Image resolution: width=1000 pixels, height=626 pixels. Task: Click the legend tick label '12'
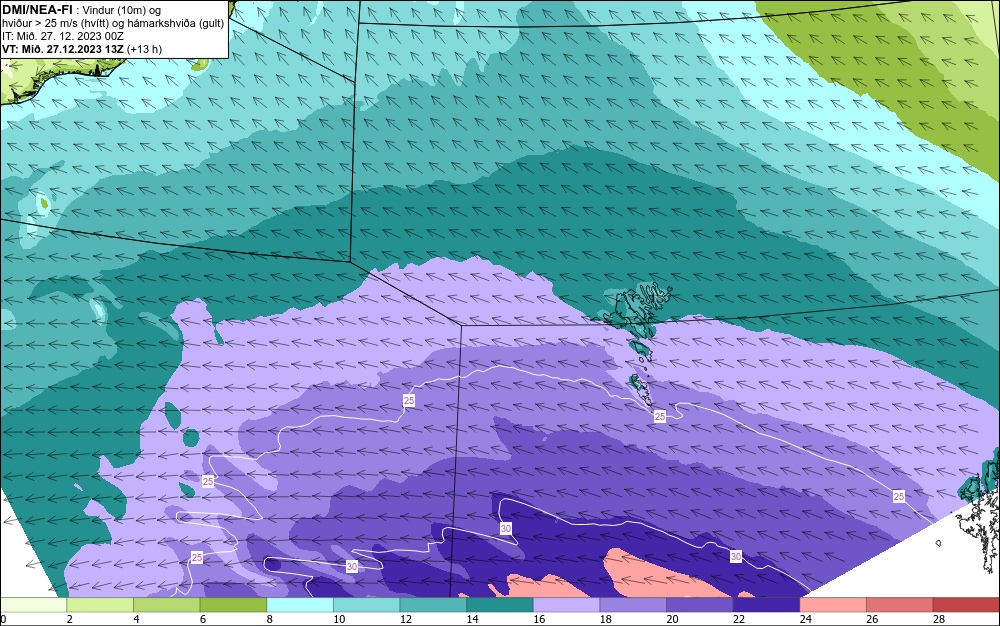coord(406,619)
